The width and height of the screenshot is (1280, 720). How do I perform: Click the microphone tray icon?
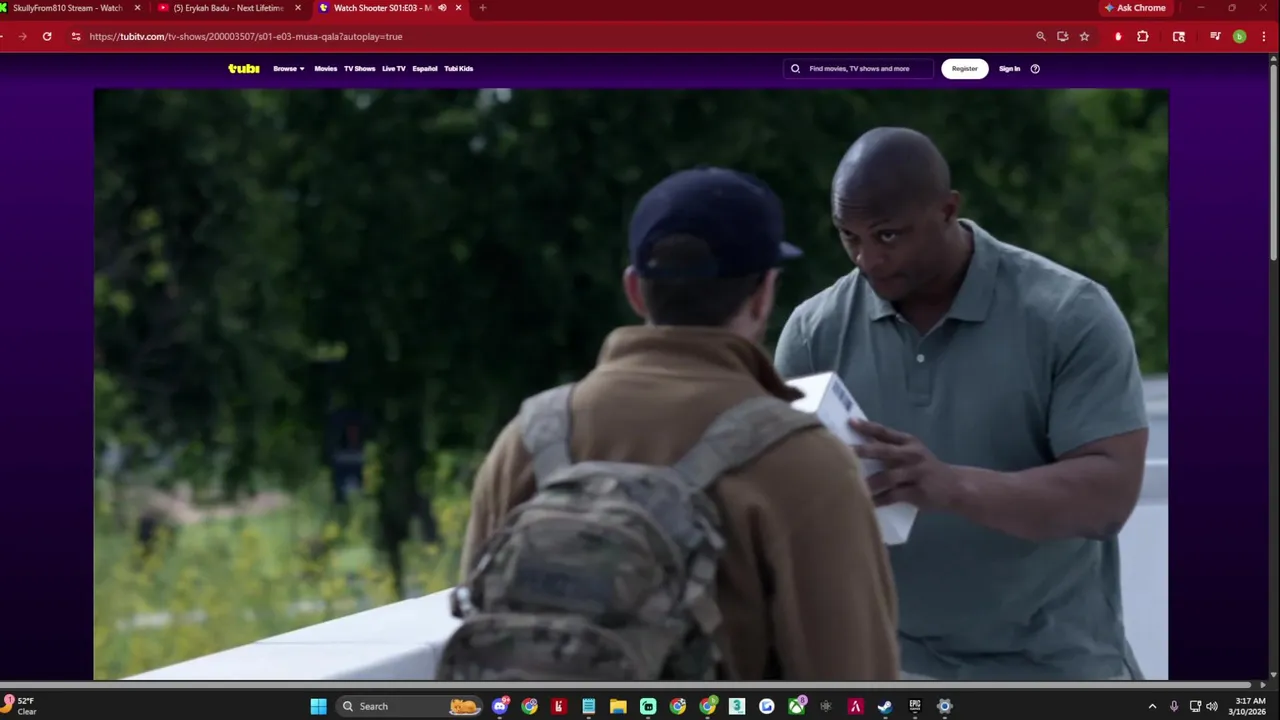pyautogui.click(x=1174, y=706)
